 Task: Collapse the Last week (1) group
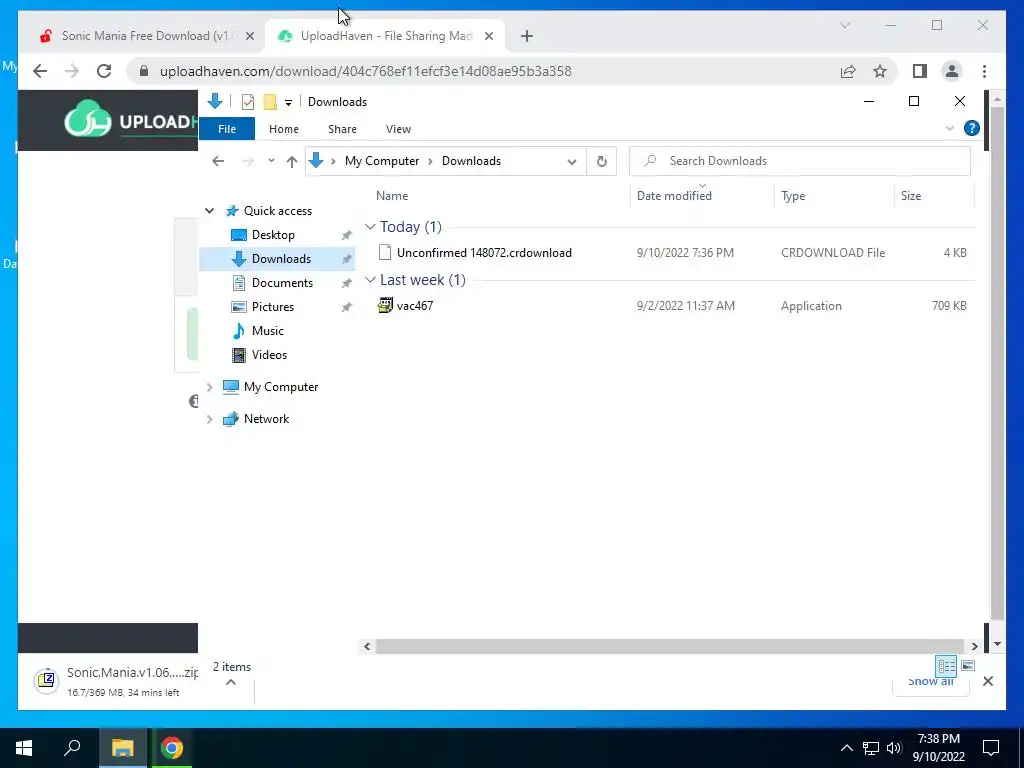[x=370, y=280]
